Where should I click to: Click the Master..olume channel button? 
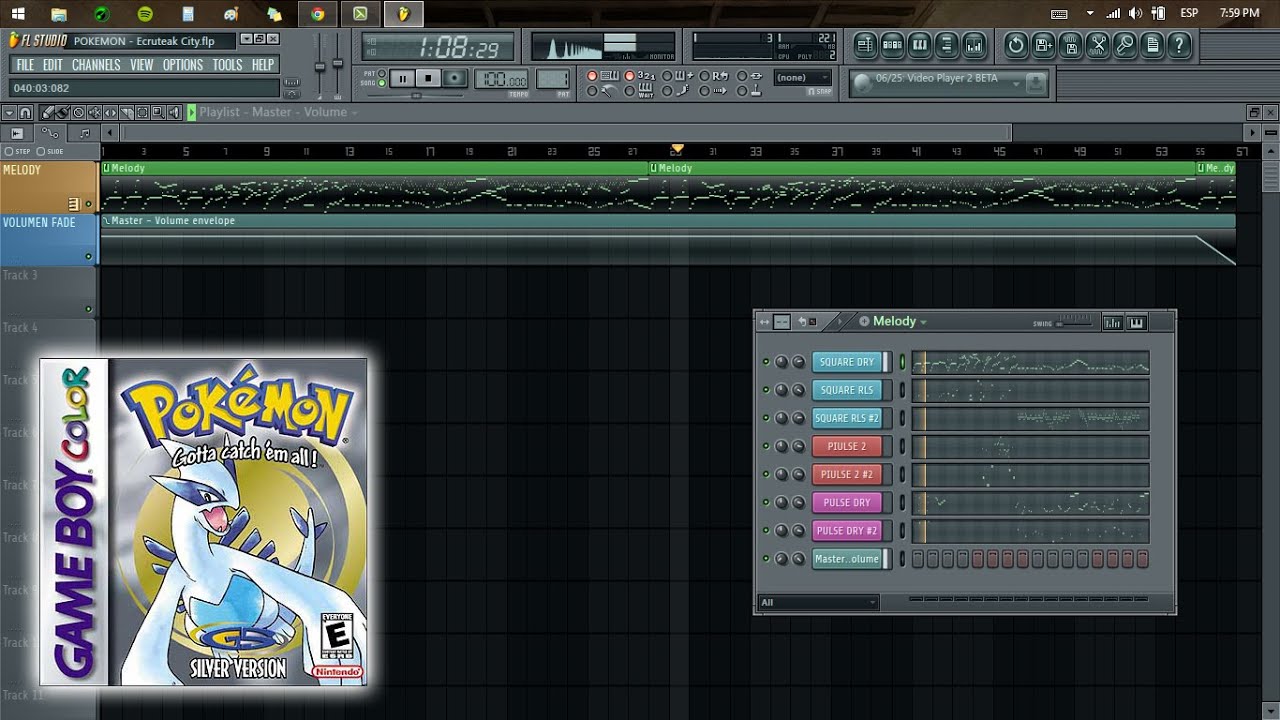(x=847, y=559)
